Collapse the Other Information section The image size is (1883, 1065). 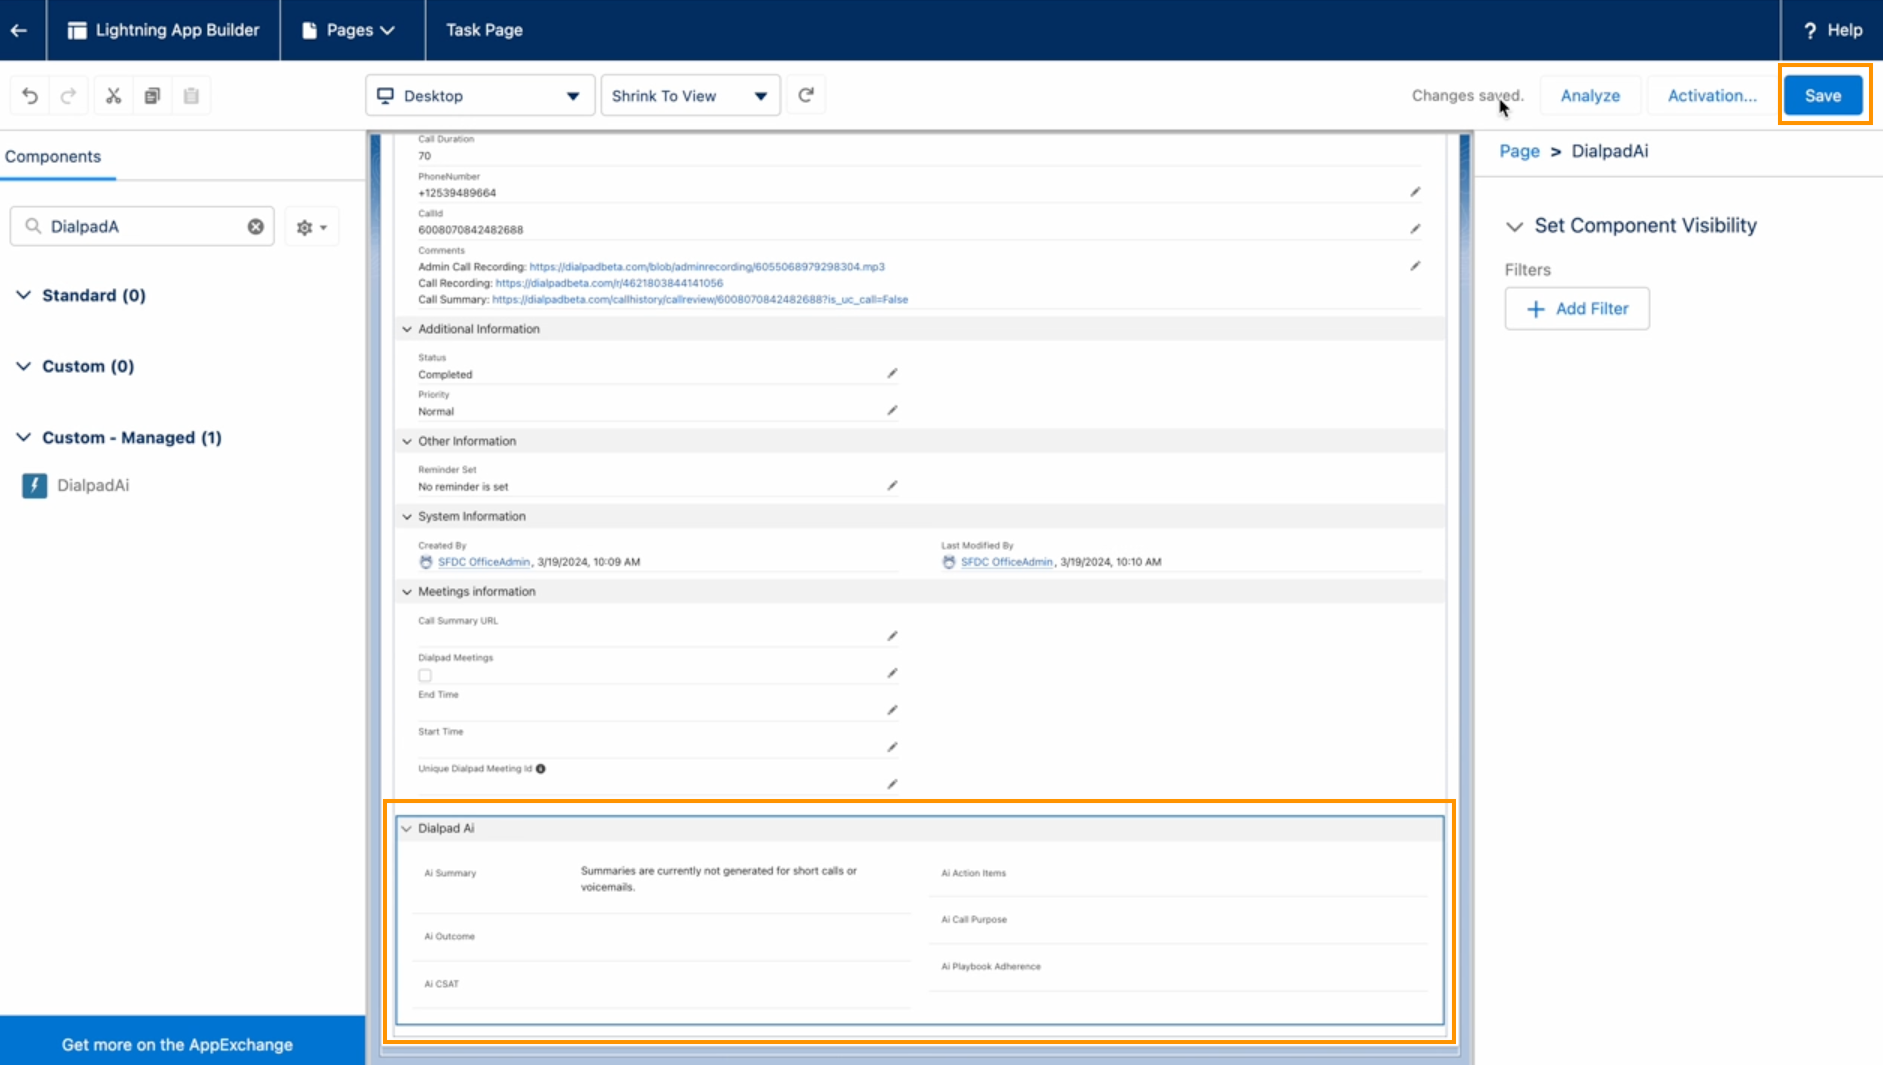[407, 441]
